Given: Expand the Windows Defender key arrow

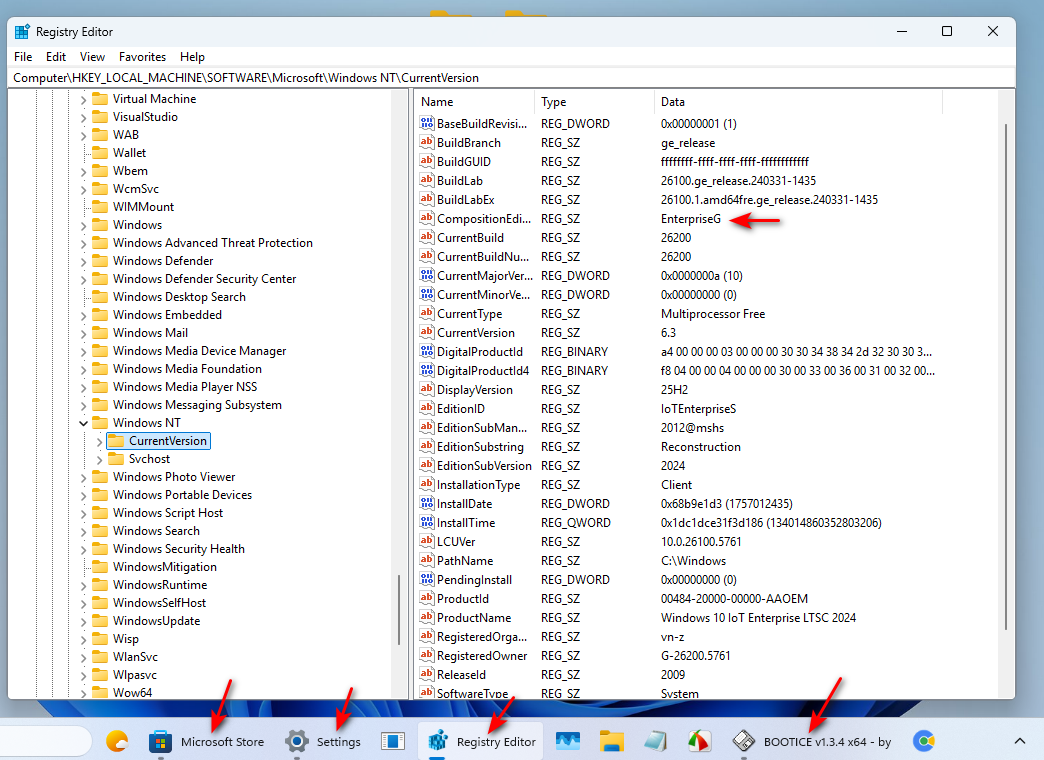Looking at the screenshot, I should [x=83, y=261].
